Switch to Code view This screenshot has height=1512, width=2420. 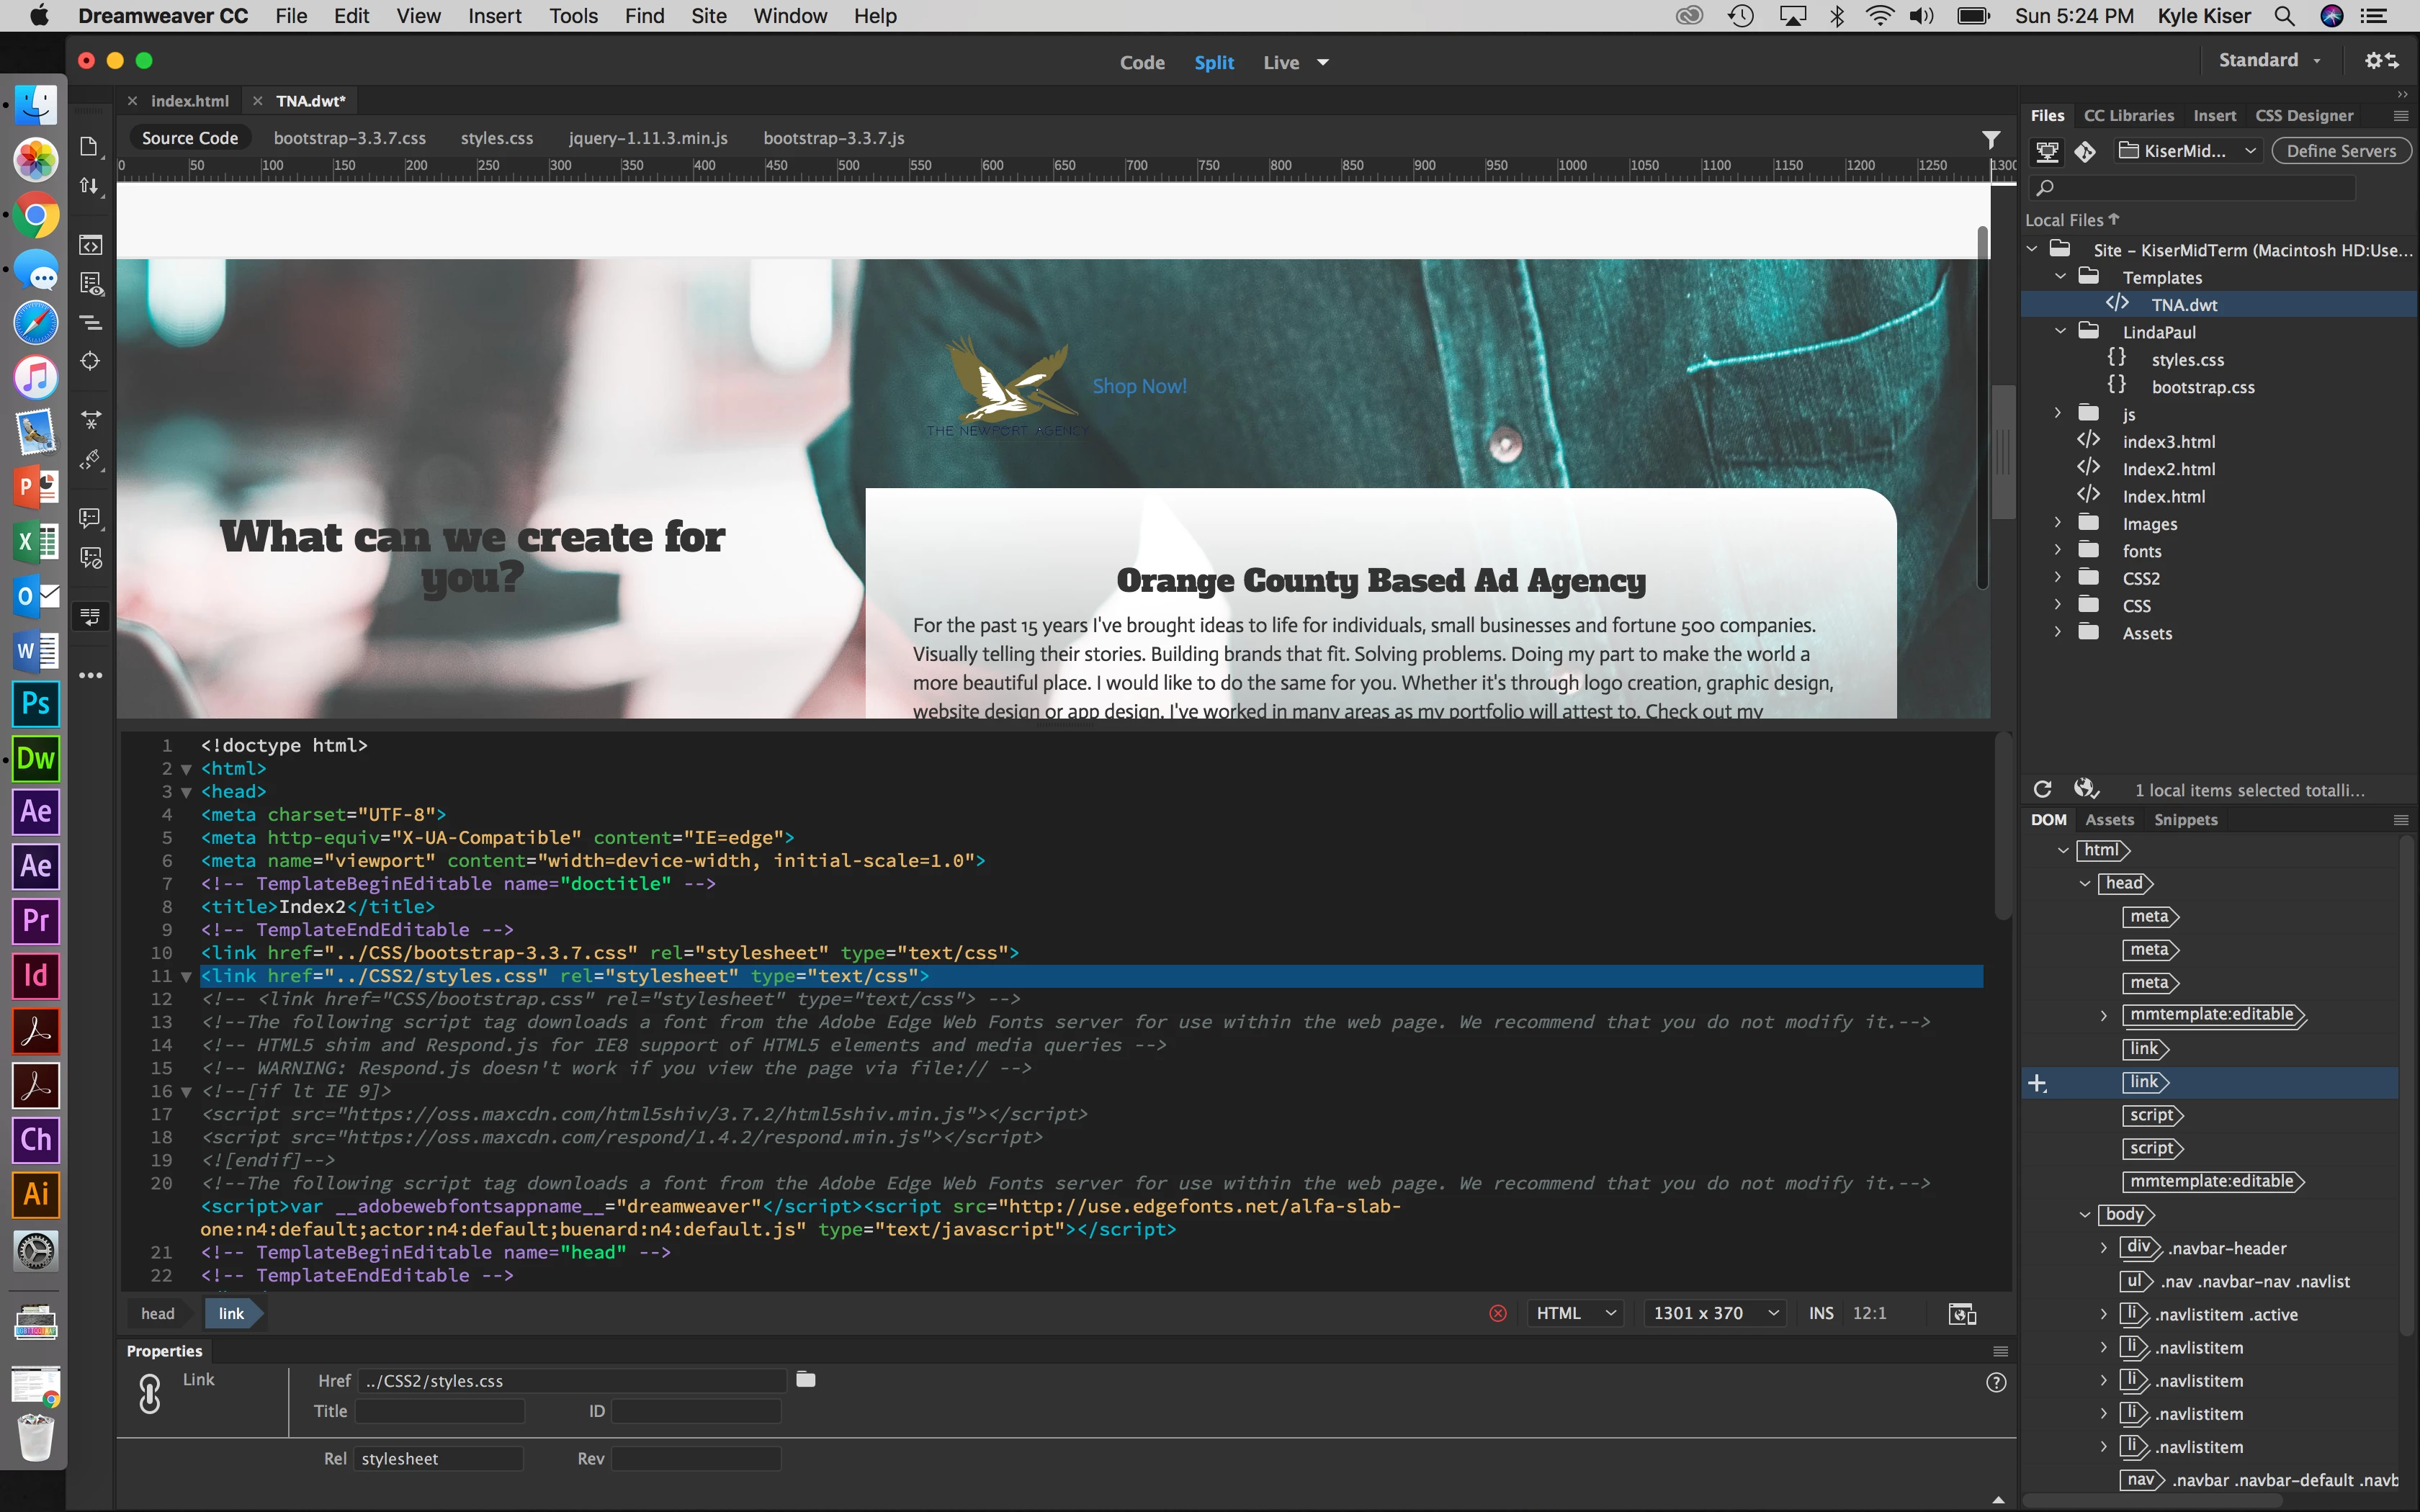point(1142,62)
